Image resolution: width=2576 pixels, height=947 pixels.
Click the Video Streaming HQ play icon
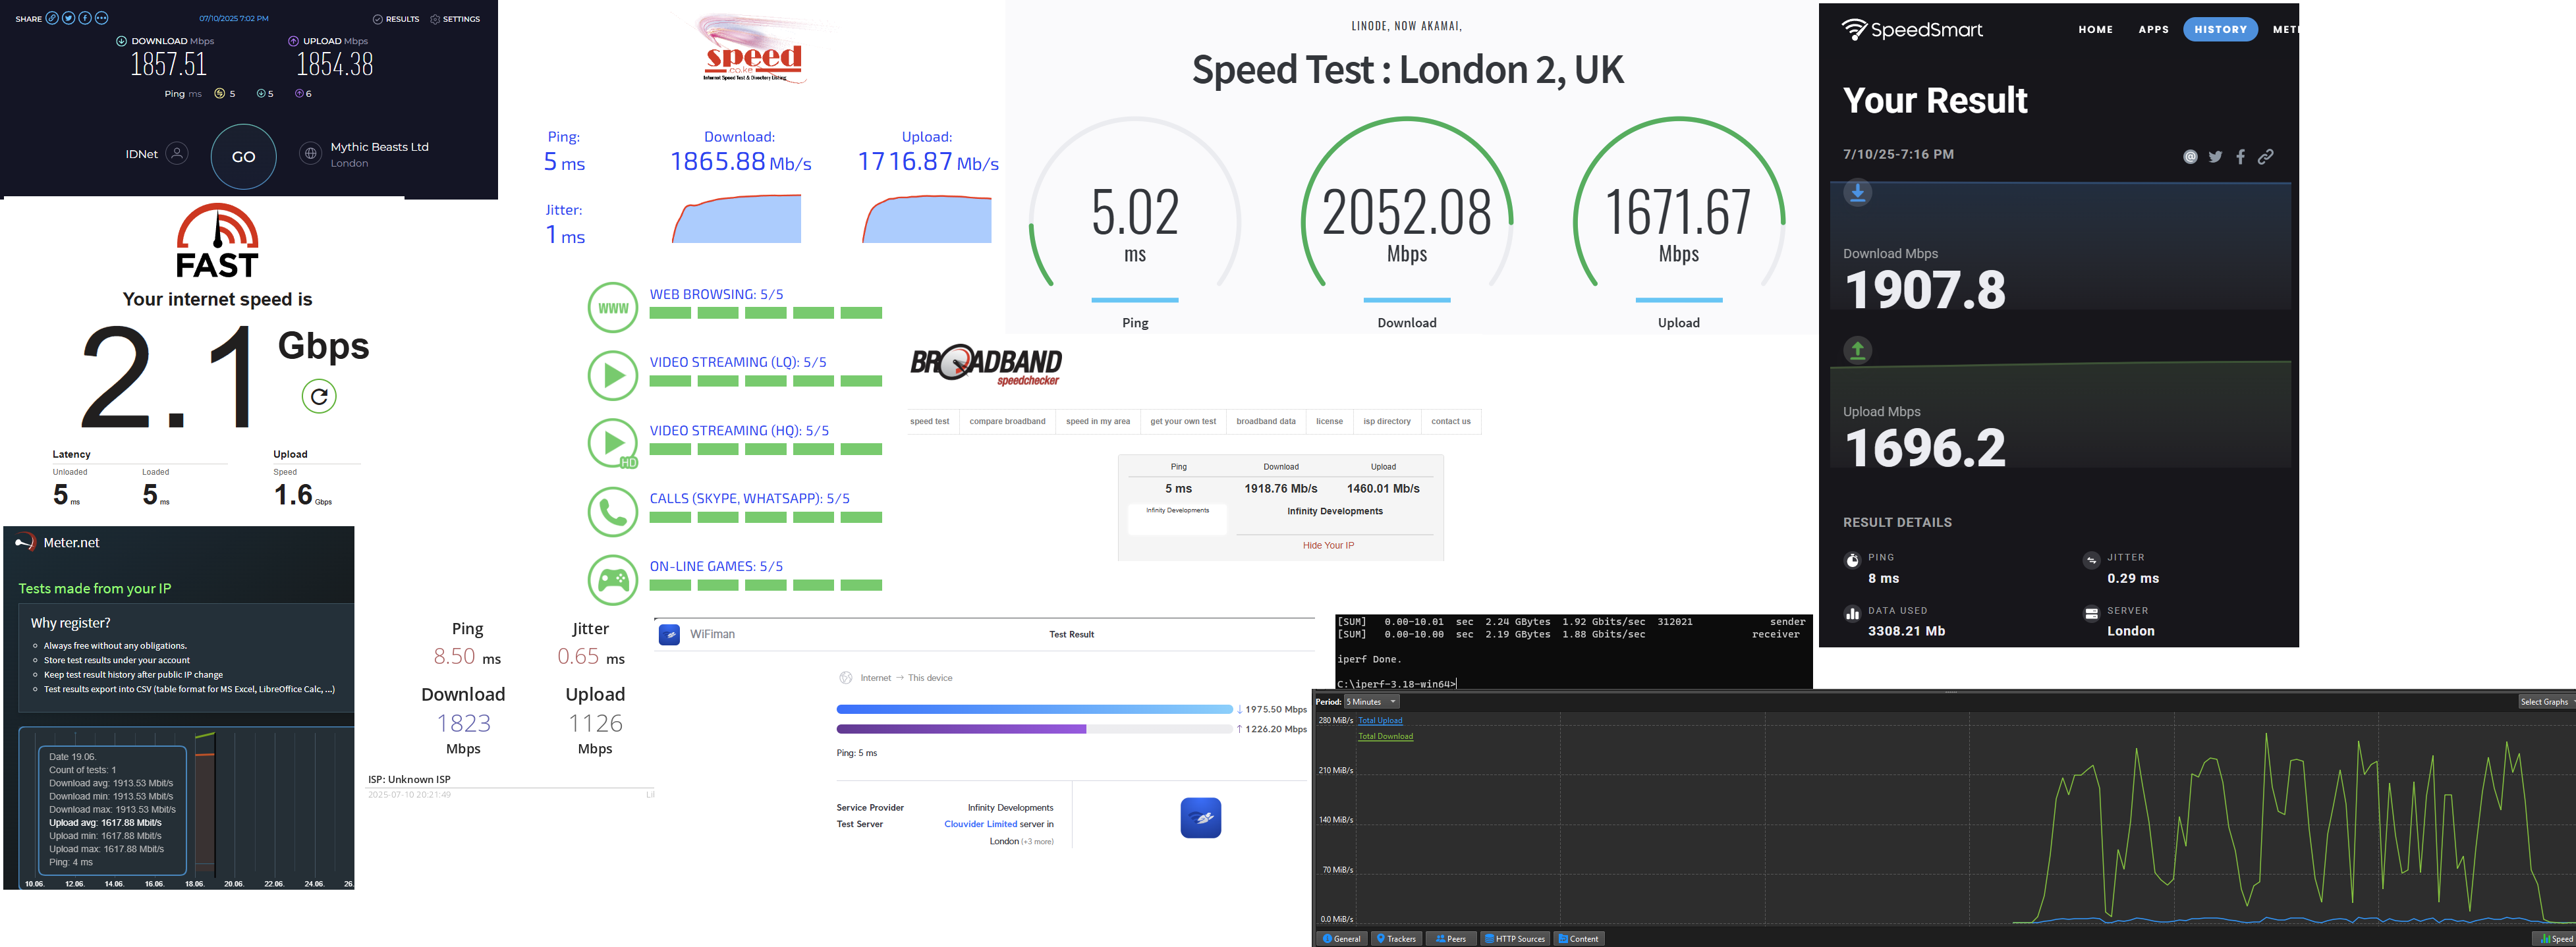click(x=613, y=443)
